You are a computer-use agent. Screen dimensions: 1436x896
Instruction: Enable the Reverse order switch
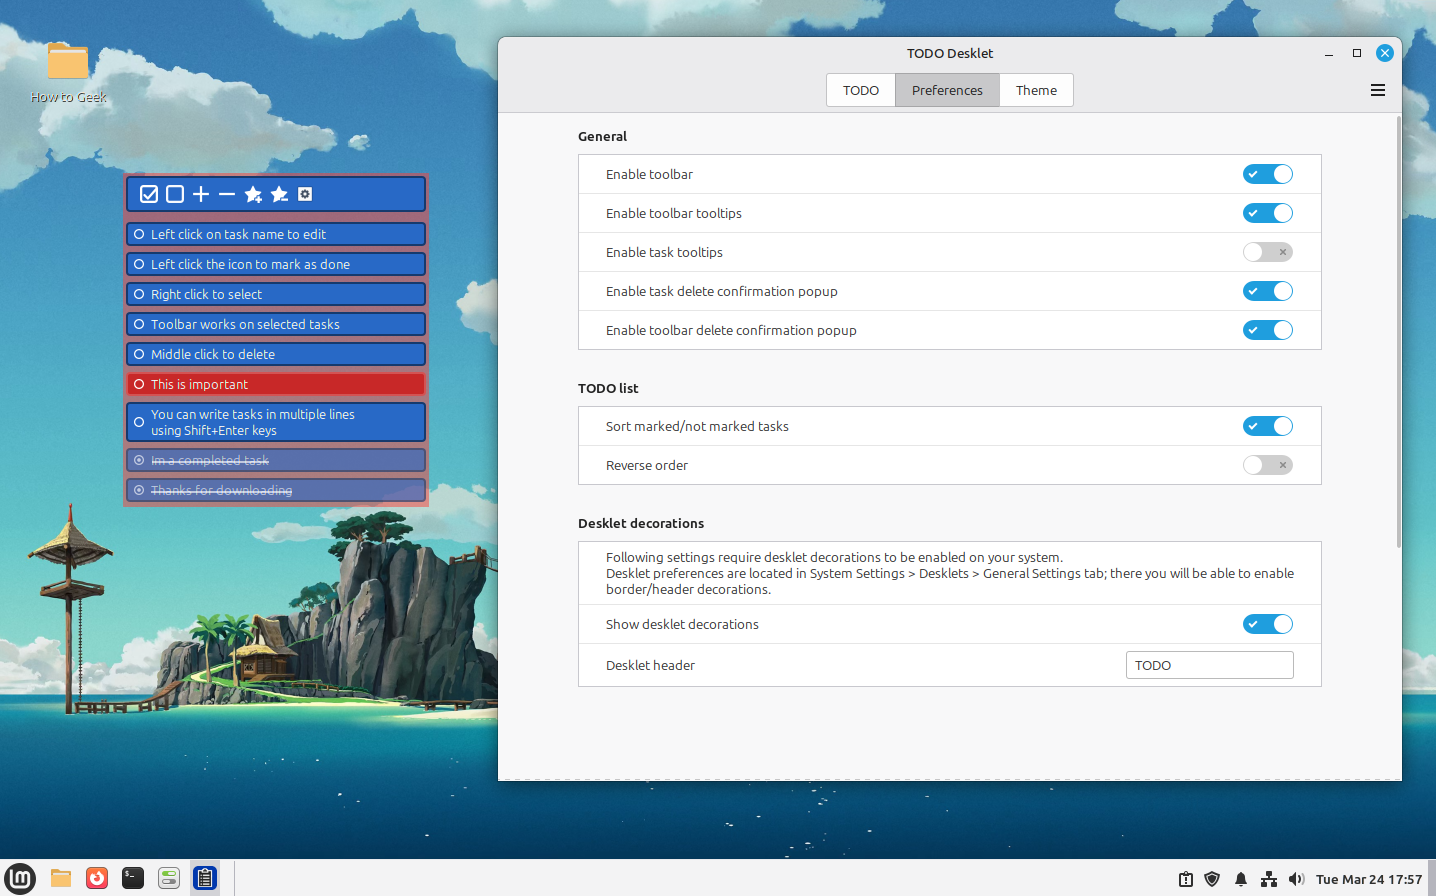[x=1268, y=465]
